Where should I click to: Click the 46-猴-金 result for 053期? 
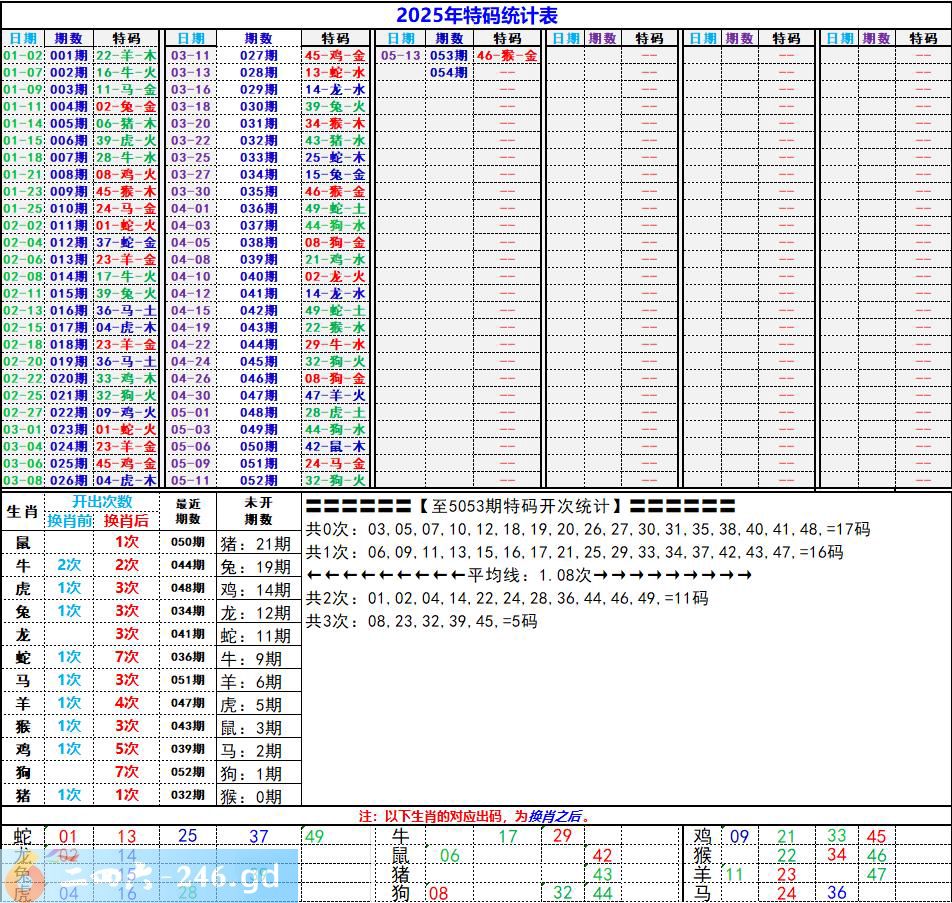(506, 56)
